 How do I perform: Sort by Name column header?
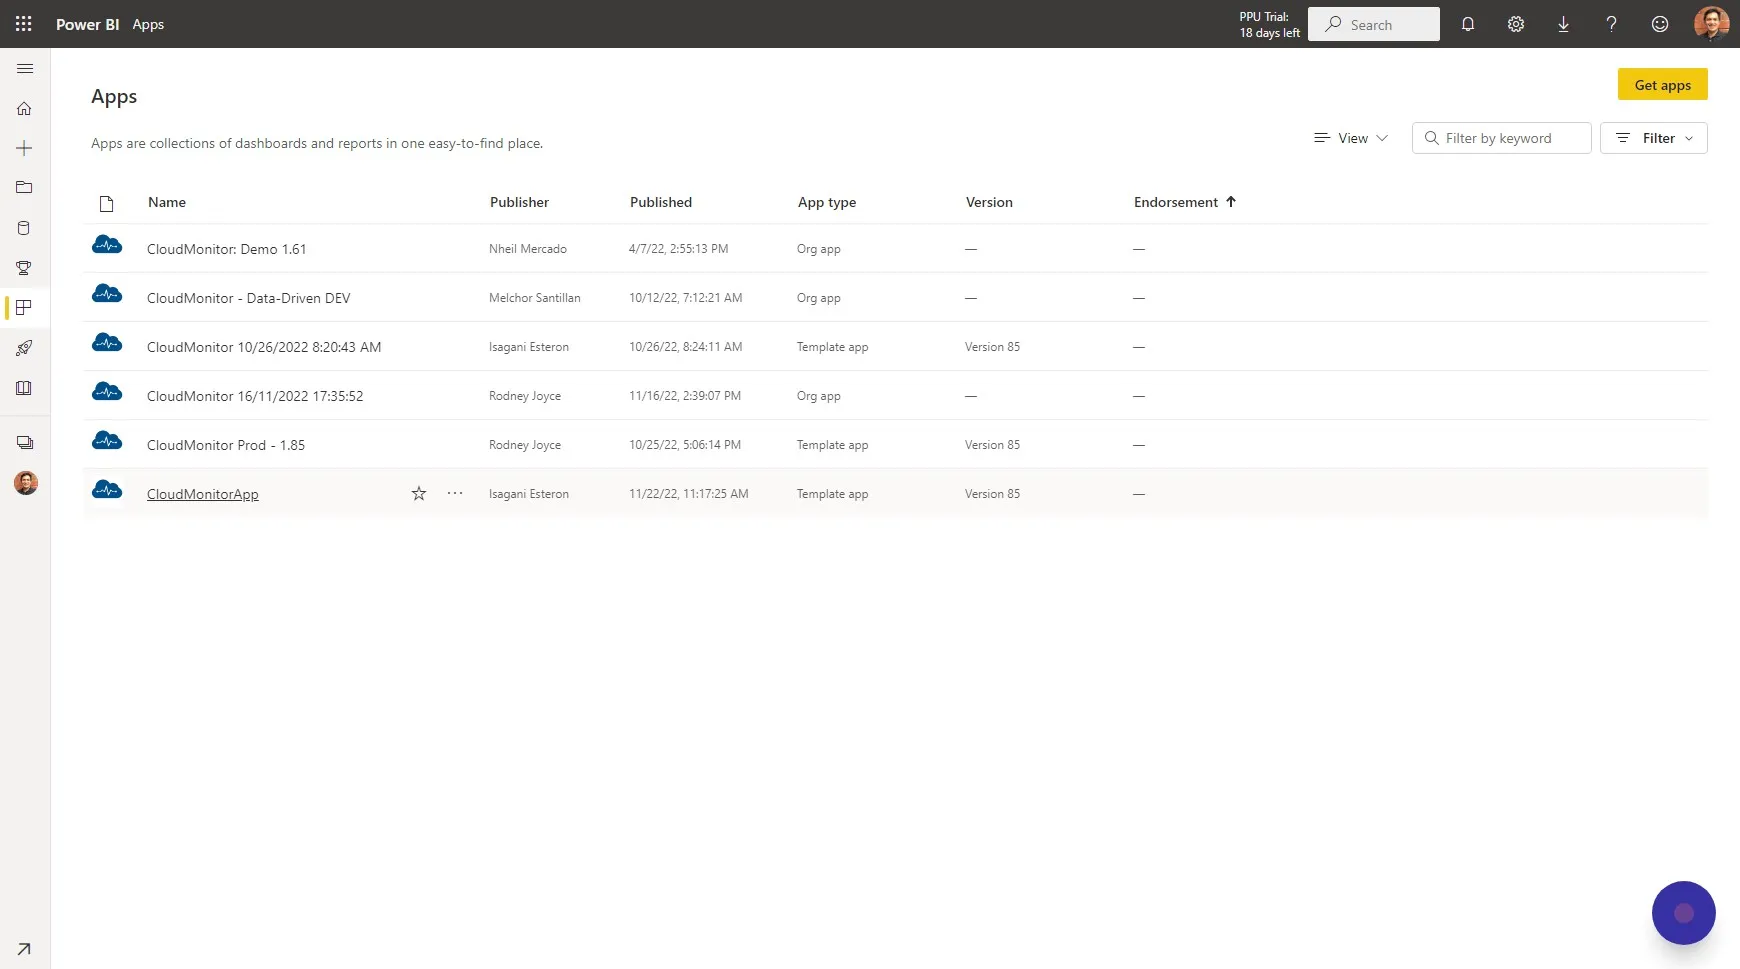(x=167, y=202)
